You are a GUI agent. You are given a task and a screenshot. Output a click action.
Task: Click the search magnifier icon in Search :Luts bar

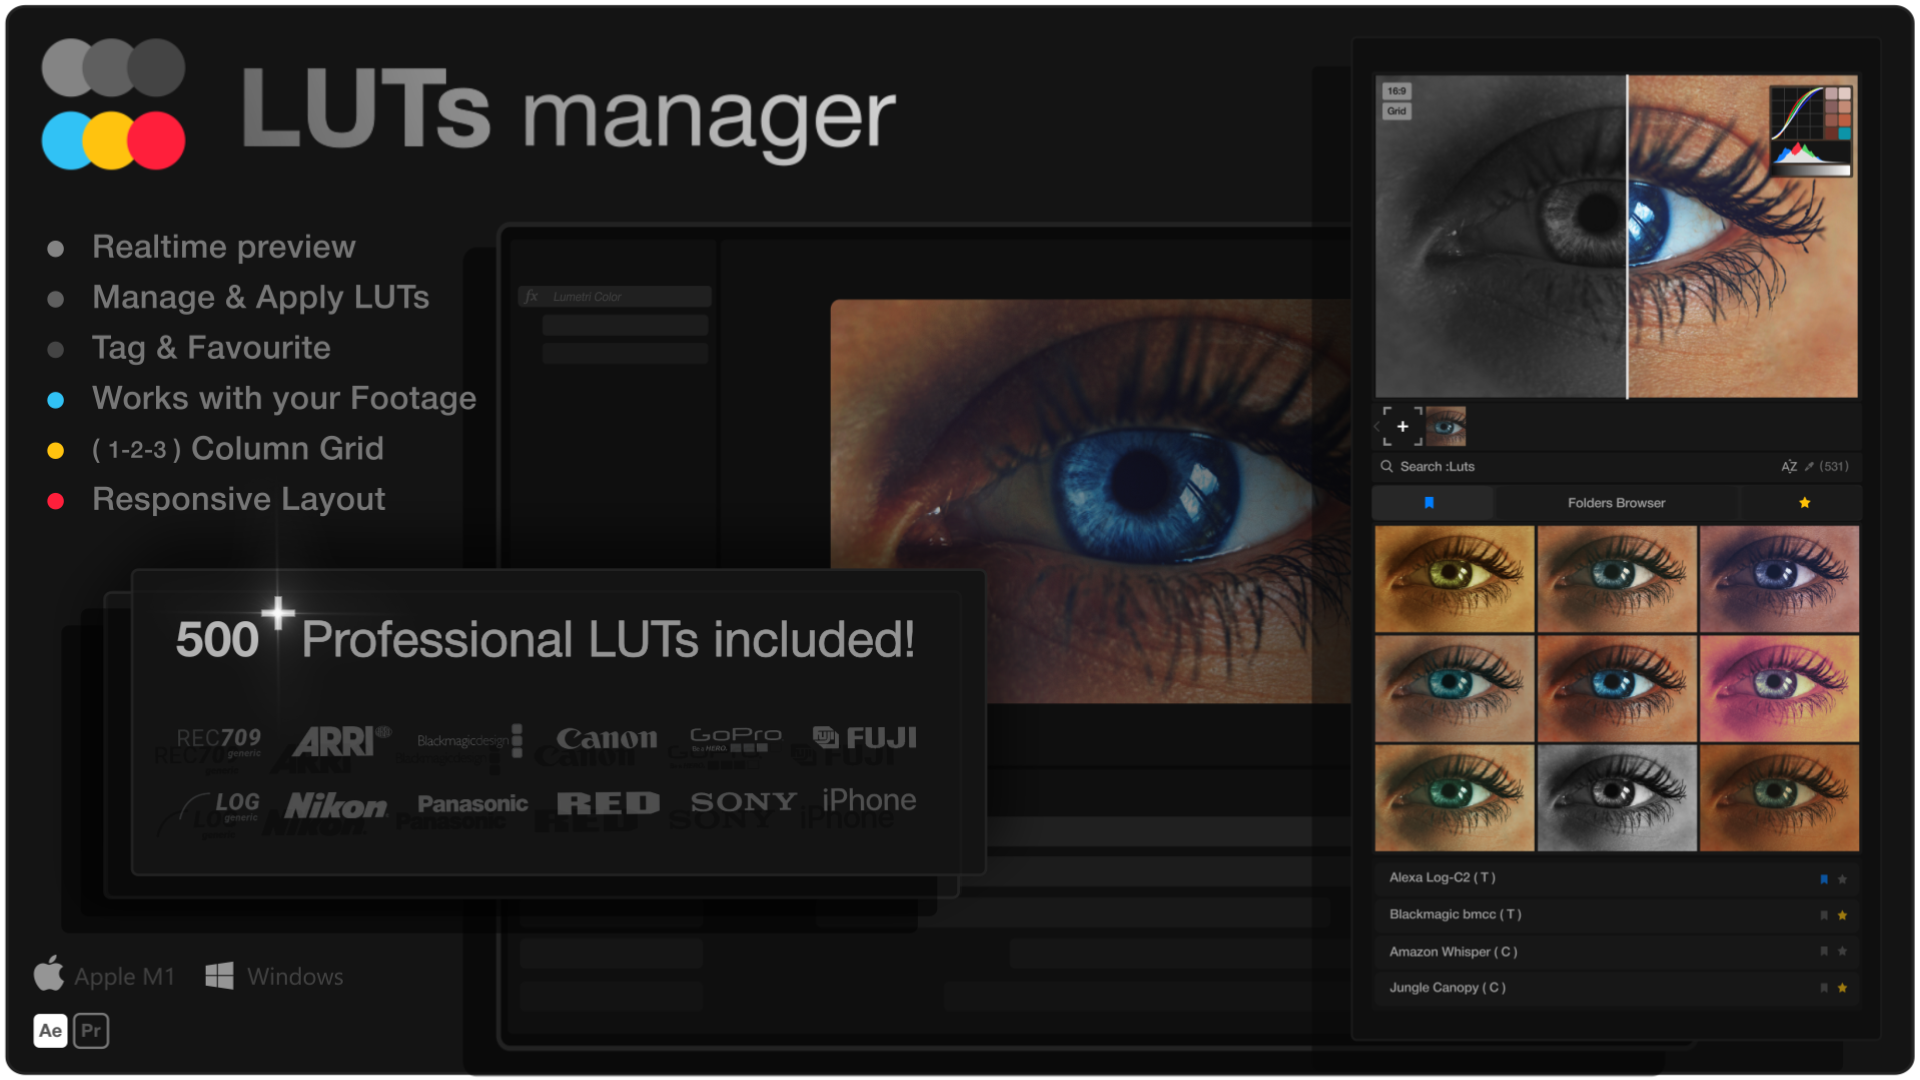1387,466
